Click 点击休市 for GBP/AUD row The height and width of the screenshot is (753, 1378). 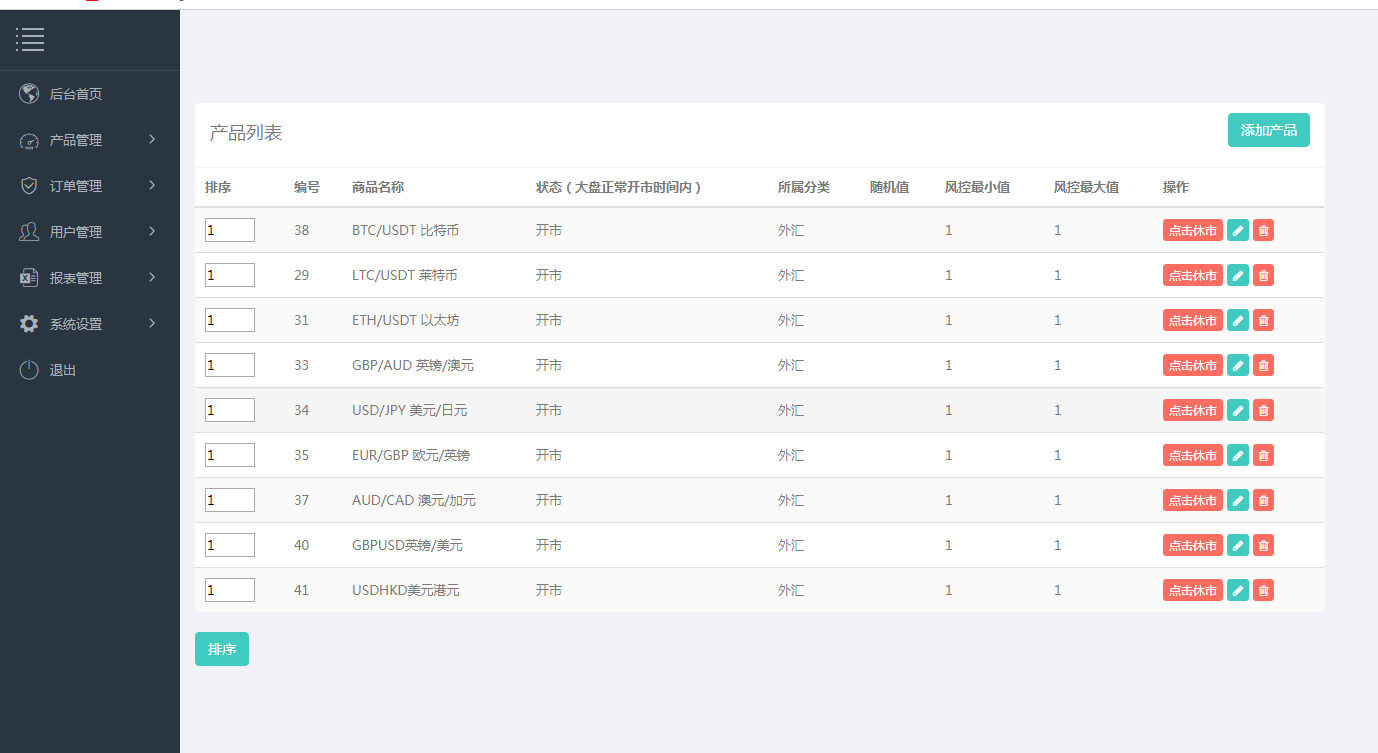click(x=1193, y=365)
